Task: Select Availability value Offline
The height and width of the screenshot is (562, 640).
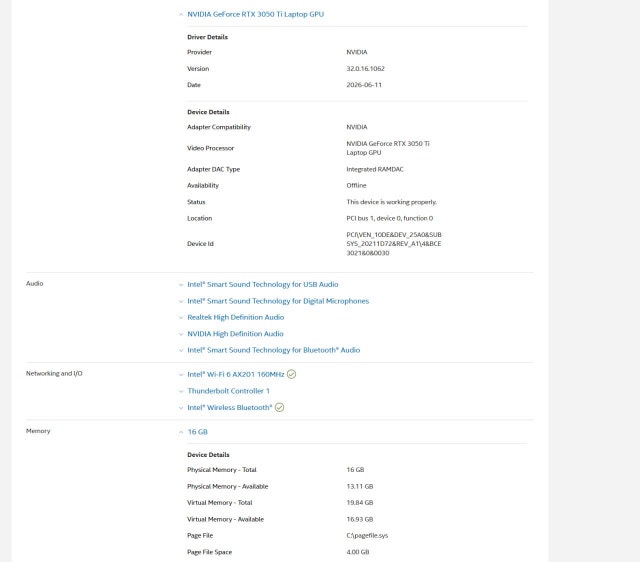Action: (x=356, y=185)
